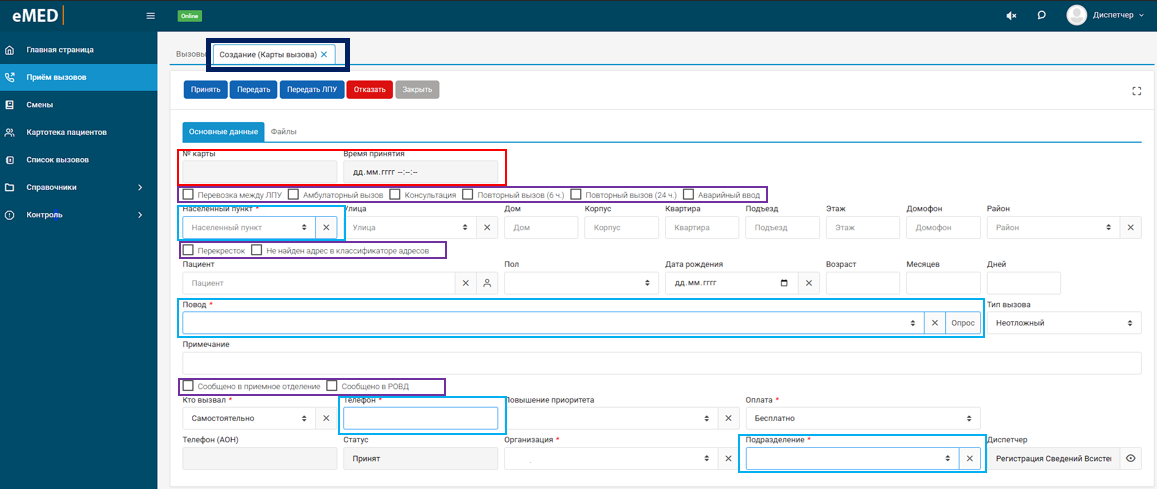Check the Аварийный ввод checkbox
Screen dimensions: 1157x489
tap(688, 195)
